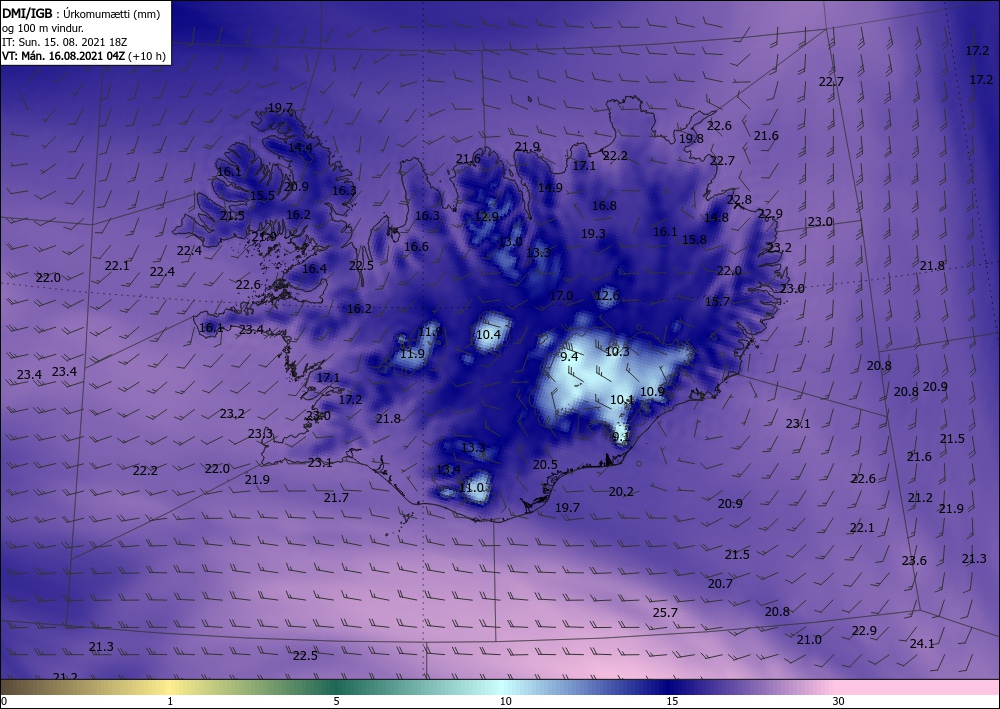The height and width of the screenshot is (709, 1000).
Task: Click the 20.7 value southeast of Iceland
Action: click(720, 583)
